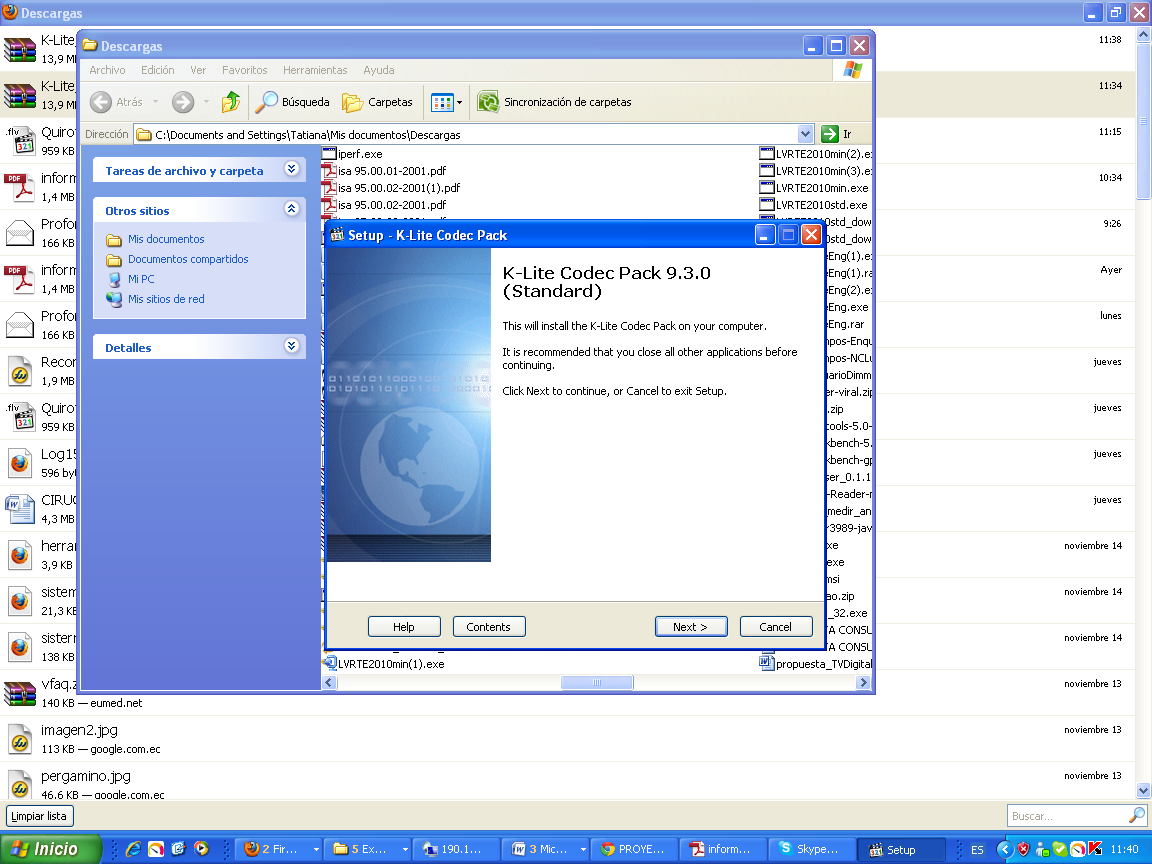
Task: Start Sincronización de carpetas
Action: (555, 102)
